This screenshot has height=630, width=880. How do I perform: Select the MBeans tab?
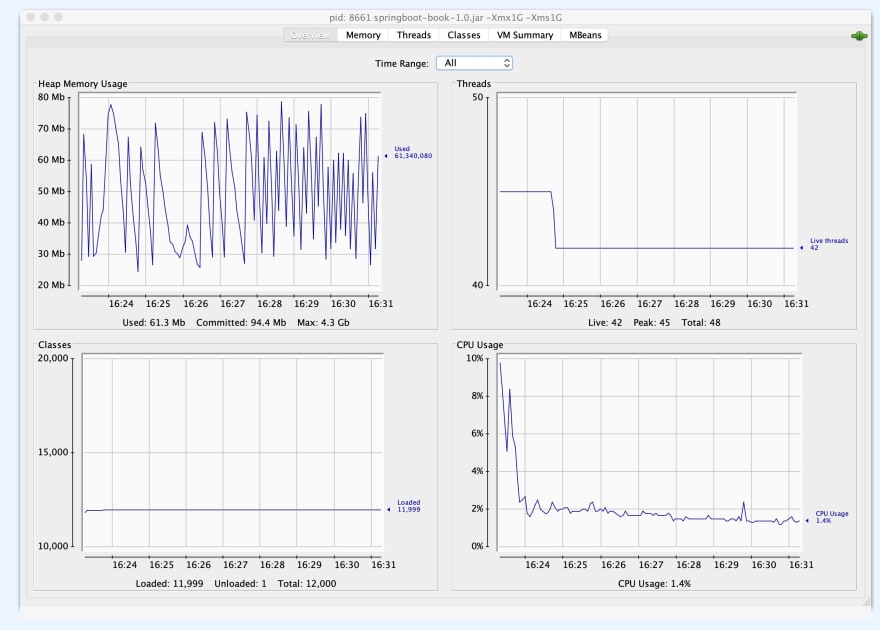[585, 35]
